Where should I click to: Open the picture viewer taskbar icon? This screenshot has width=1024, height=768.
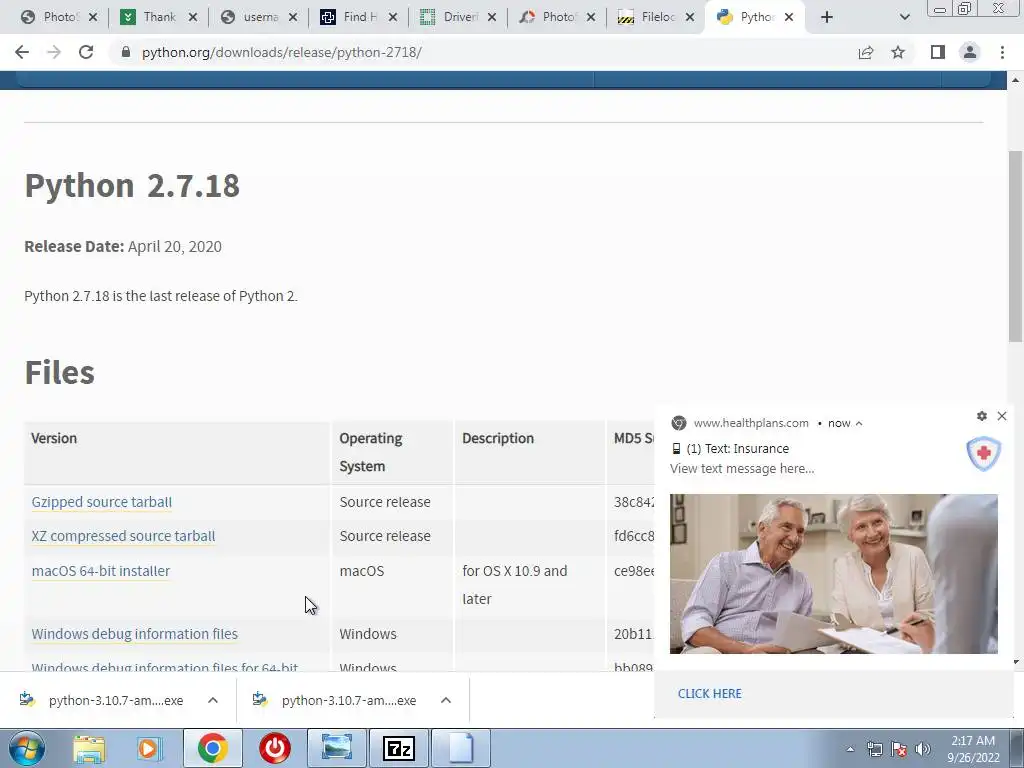point(337,748)
